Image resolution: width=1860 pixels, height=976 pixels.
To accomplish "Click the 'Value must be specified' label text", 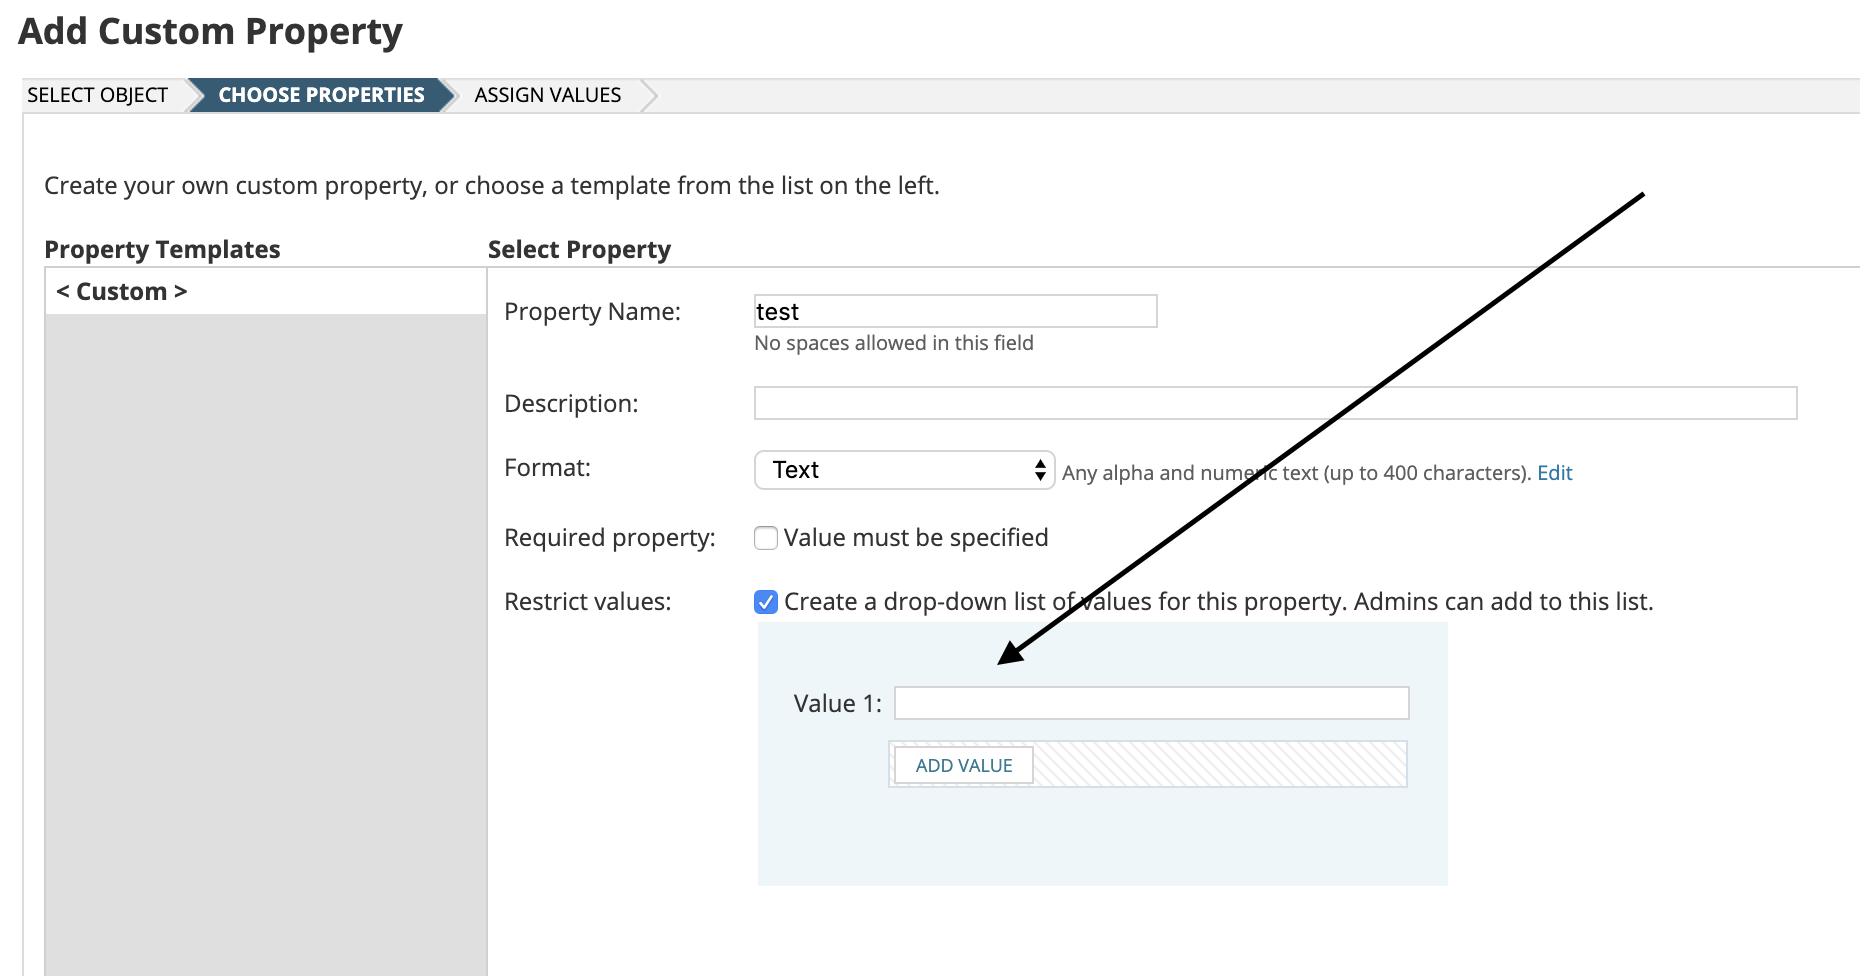I will tap(915, 538).
